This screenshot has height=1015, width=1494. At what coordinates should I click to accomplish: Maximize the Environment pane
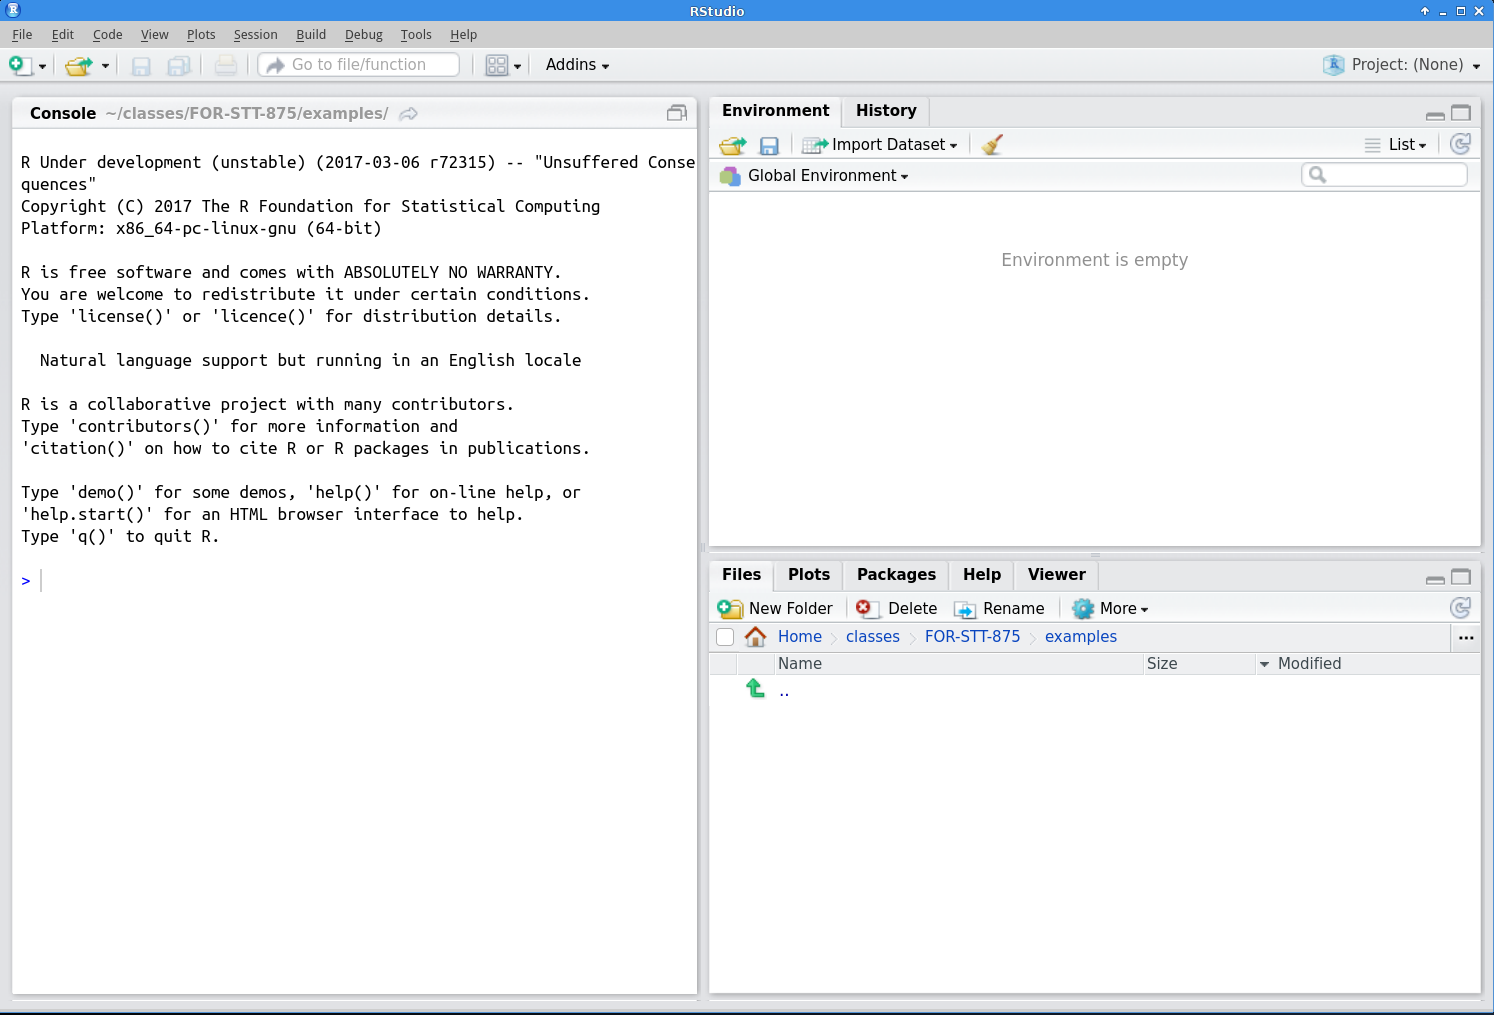pyautogui.click(x=1461, y=113)
